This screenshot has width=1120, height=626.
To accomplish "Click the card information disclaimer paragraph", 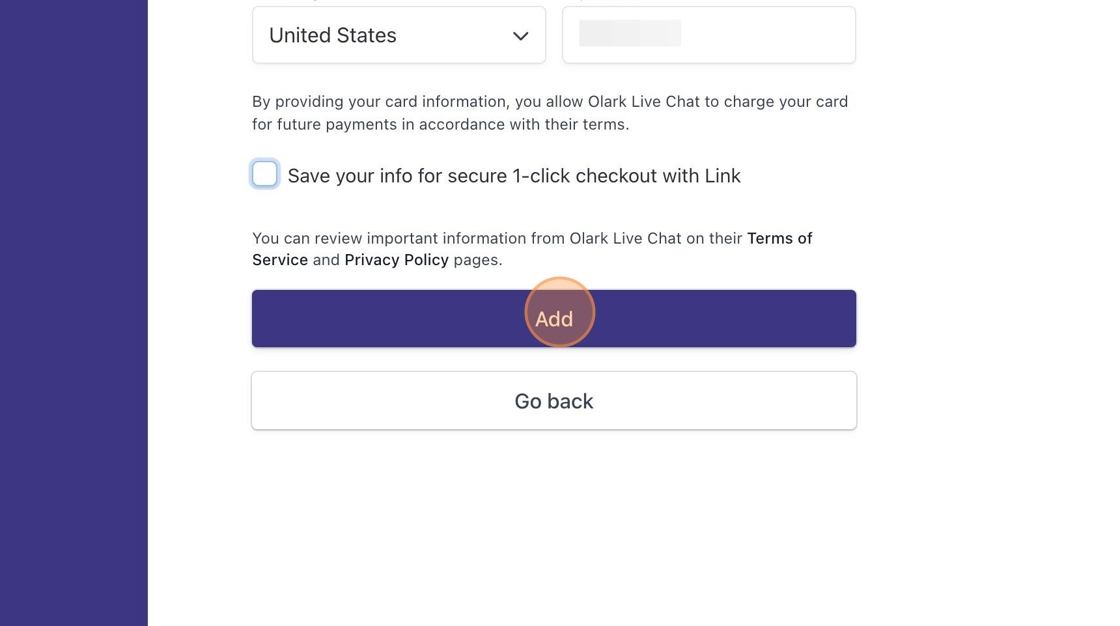I will pyautogui.click(x=549, y=102).
